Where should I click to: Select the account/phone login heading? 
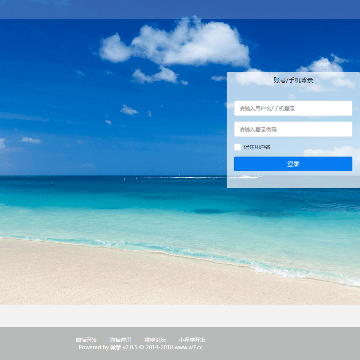tap(293, 80)
